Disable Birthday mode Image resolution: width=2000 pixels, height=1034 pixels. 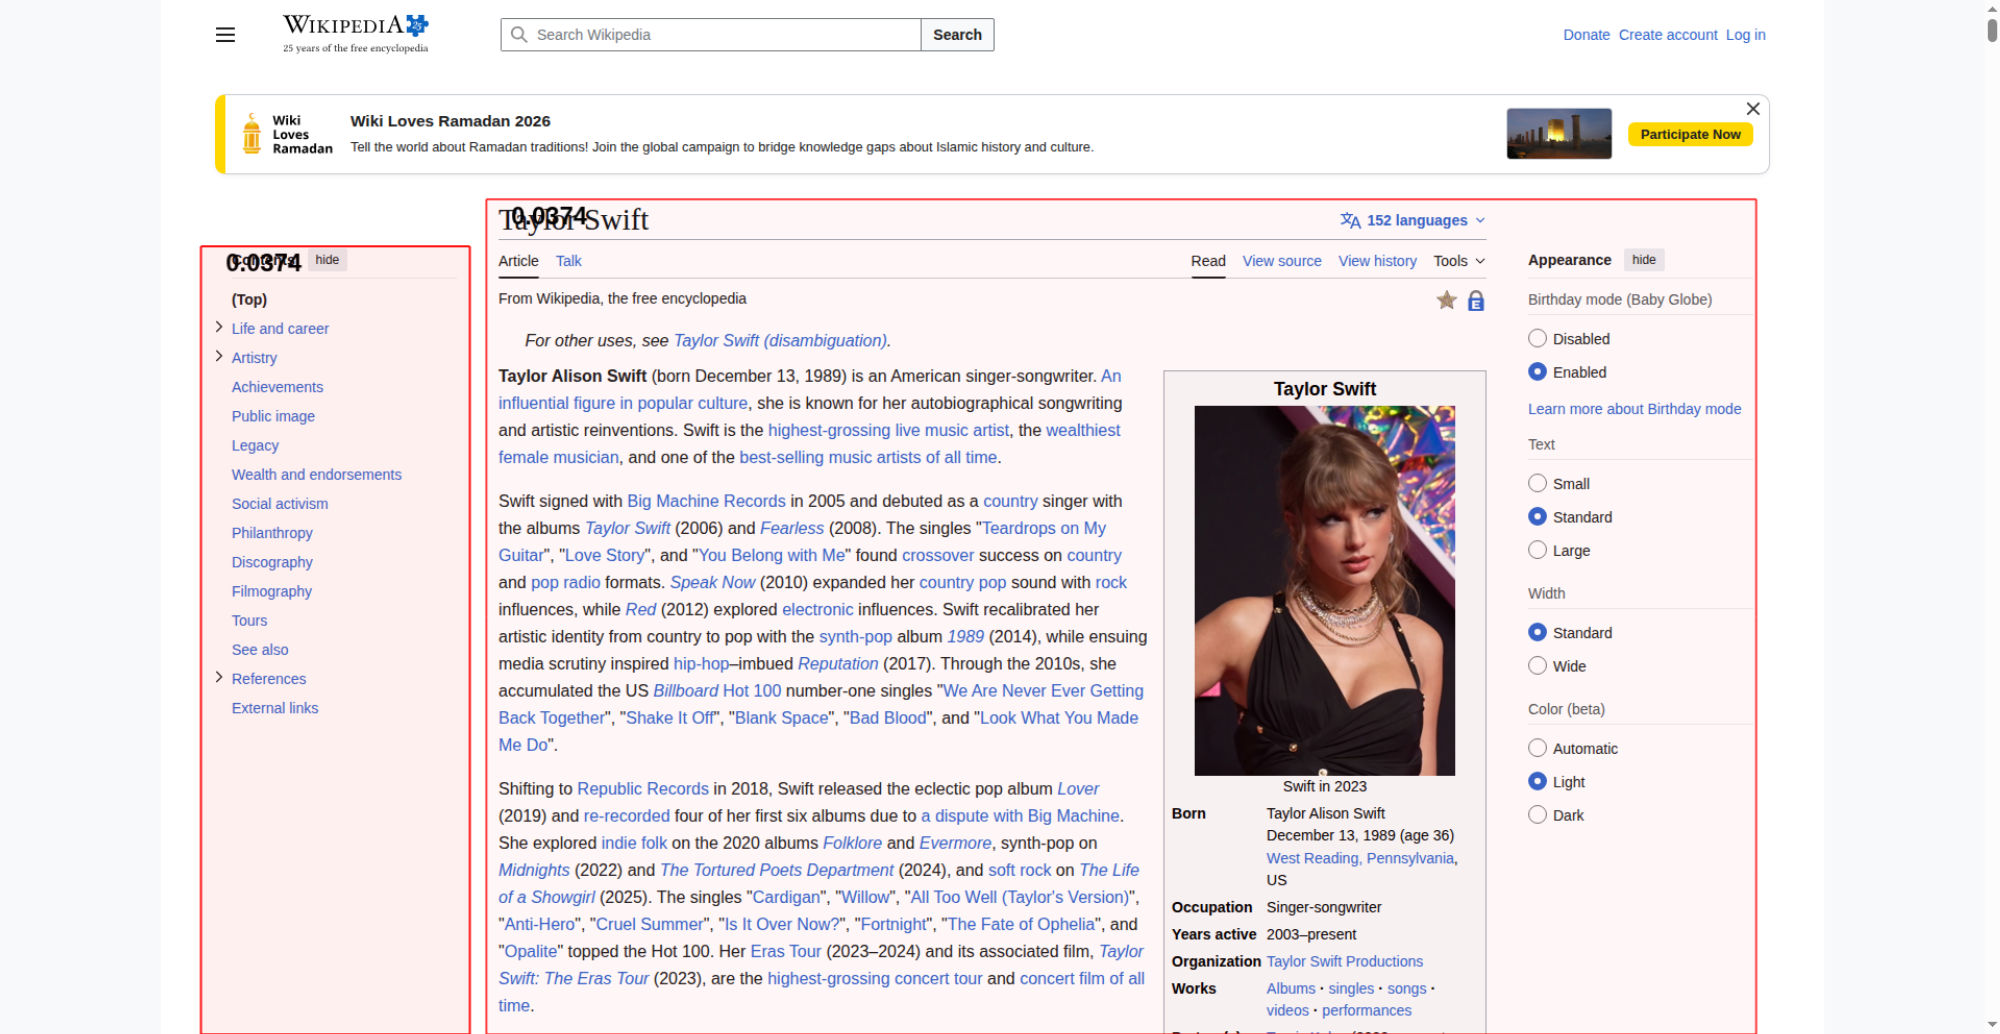click(1537, 339)
